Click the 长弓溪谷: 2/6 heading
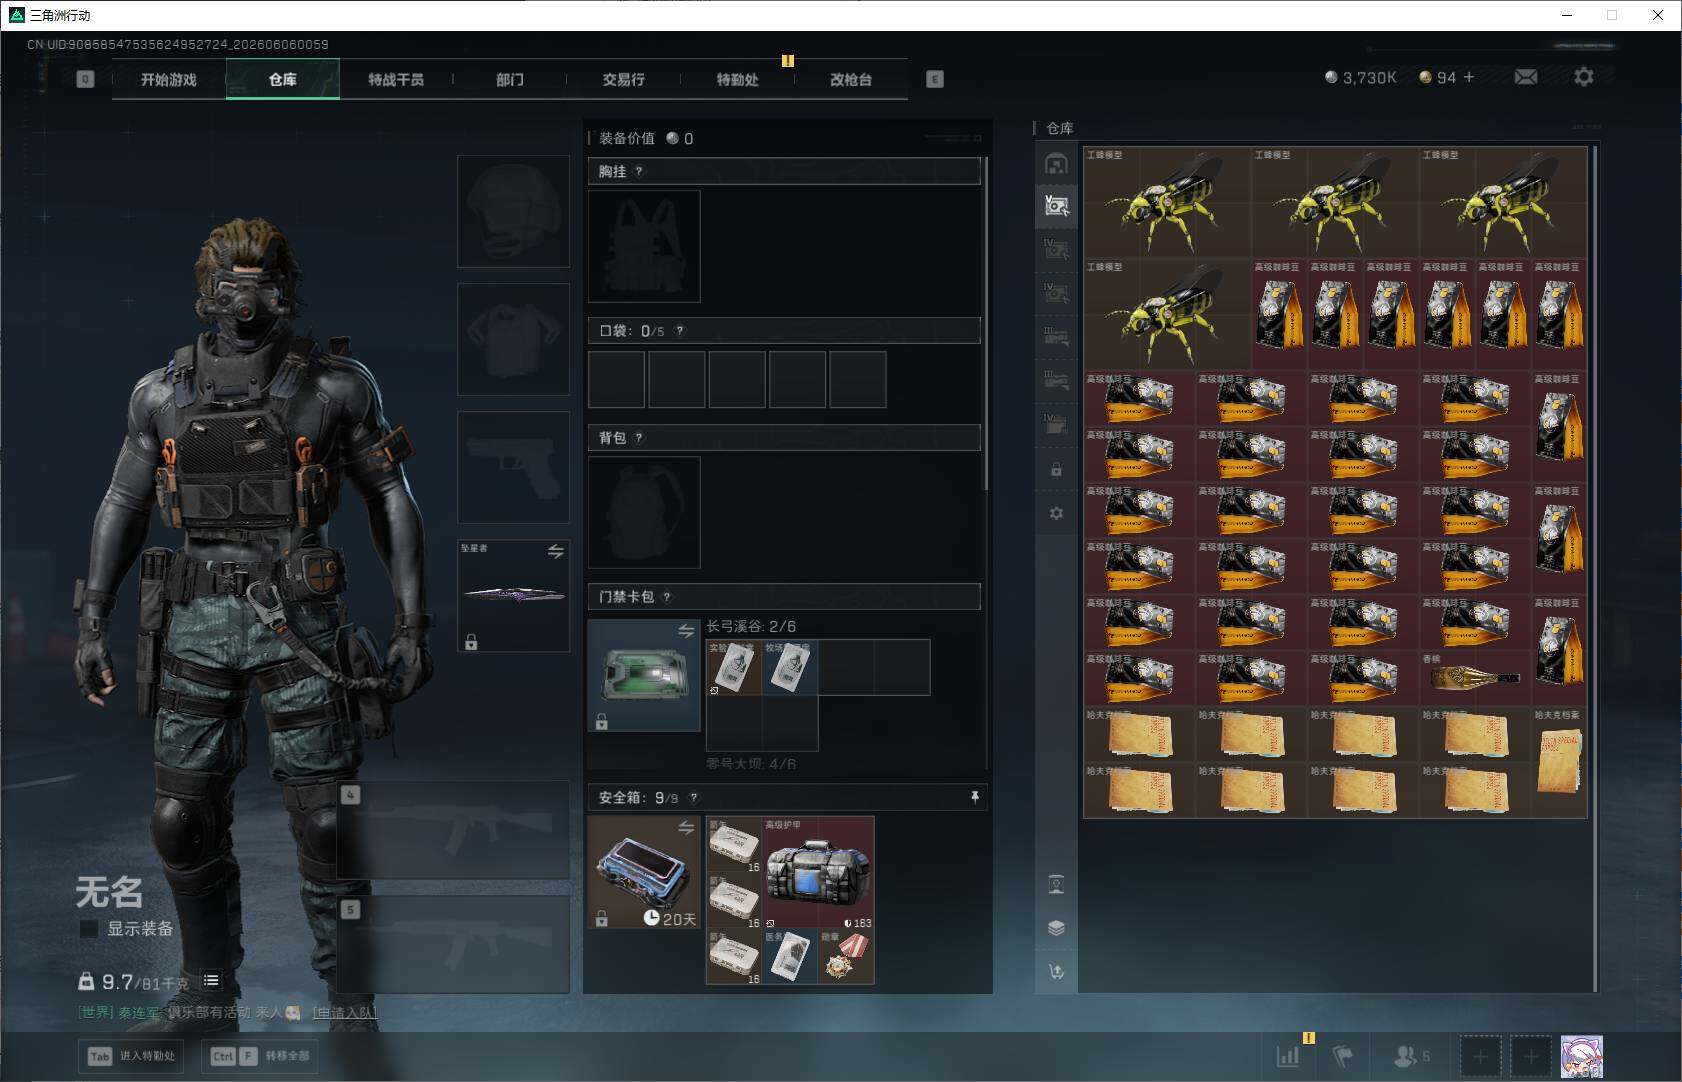The height and width of the screenshot is (1082, 1682). pos(751,626)
